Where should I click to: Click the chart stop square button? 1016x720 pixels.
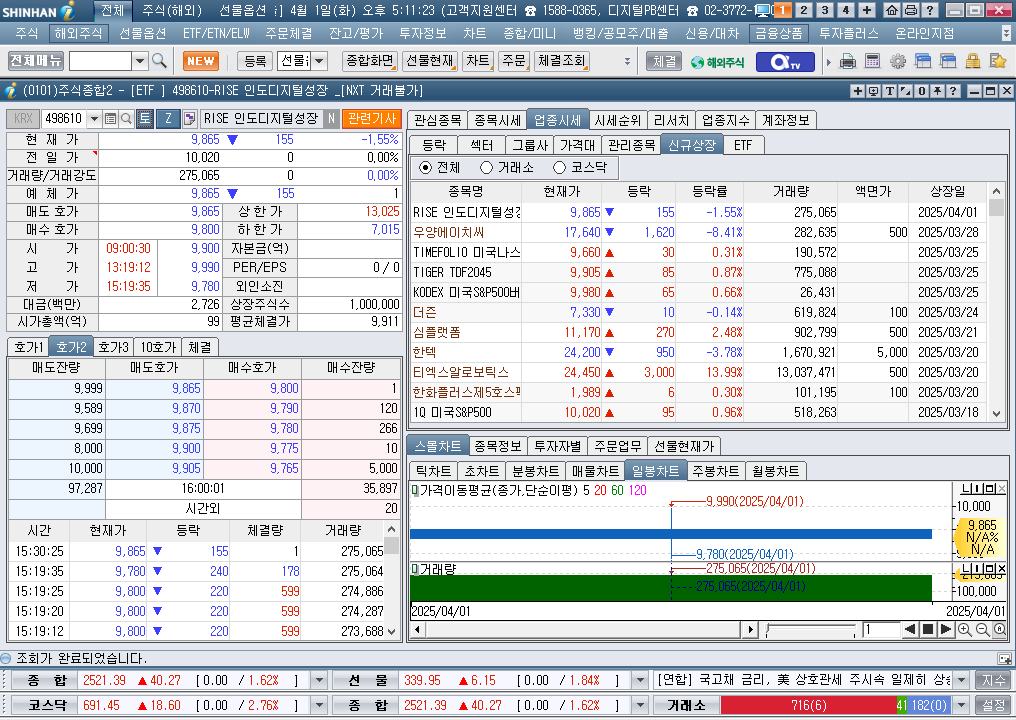coord(928,629)
